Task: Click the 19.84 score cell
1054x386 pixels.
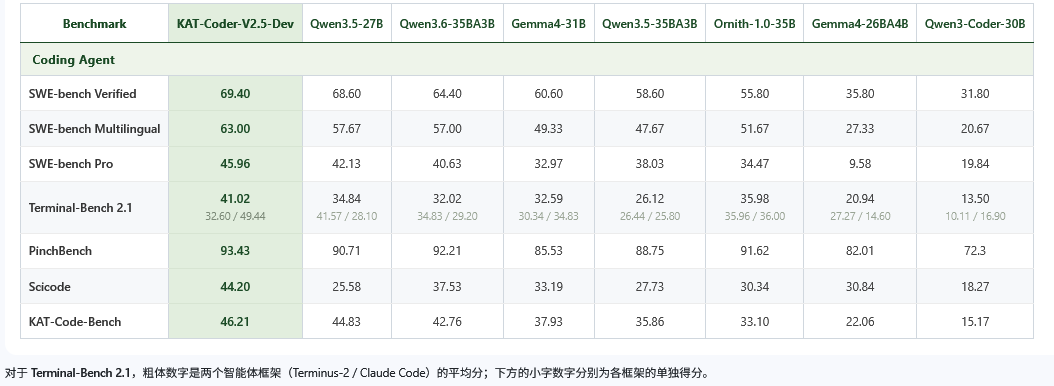Action: [975, 163]
